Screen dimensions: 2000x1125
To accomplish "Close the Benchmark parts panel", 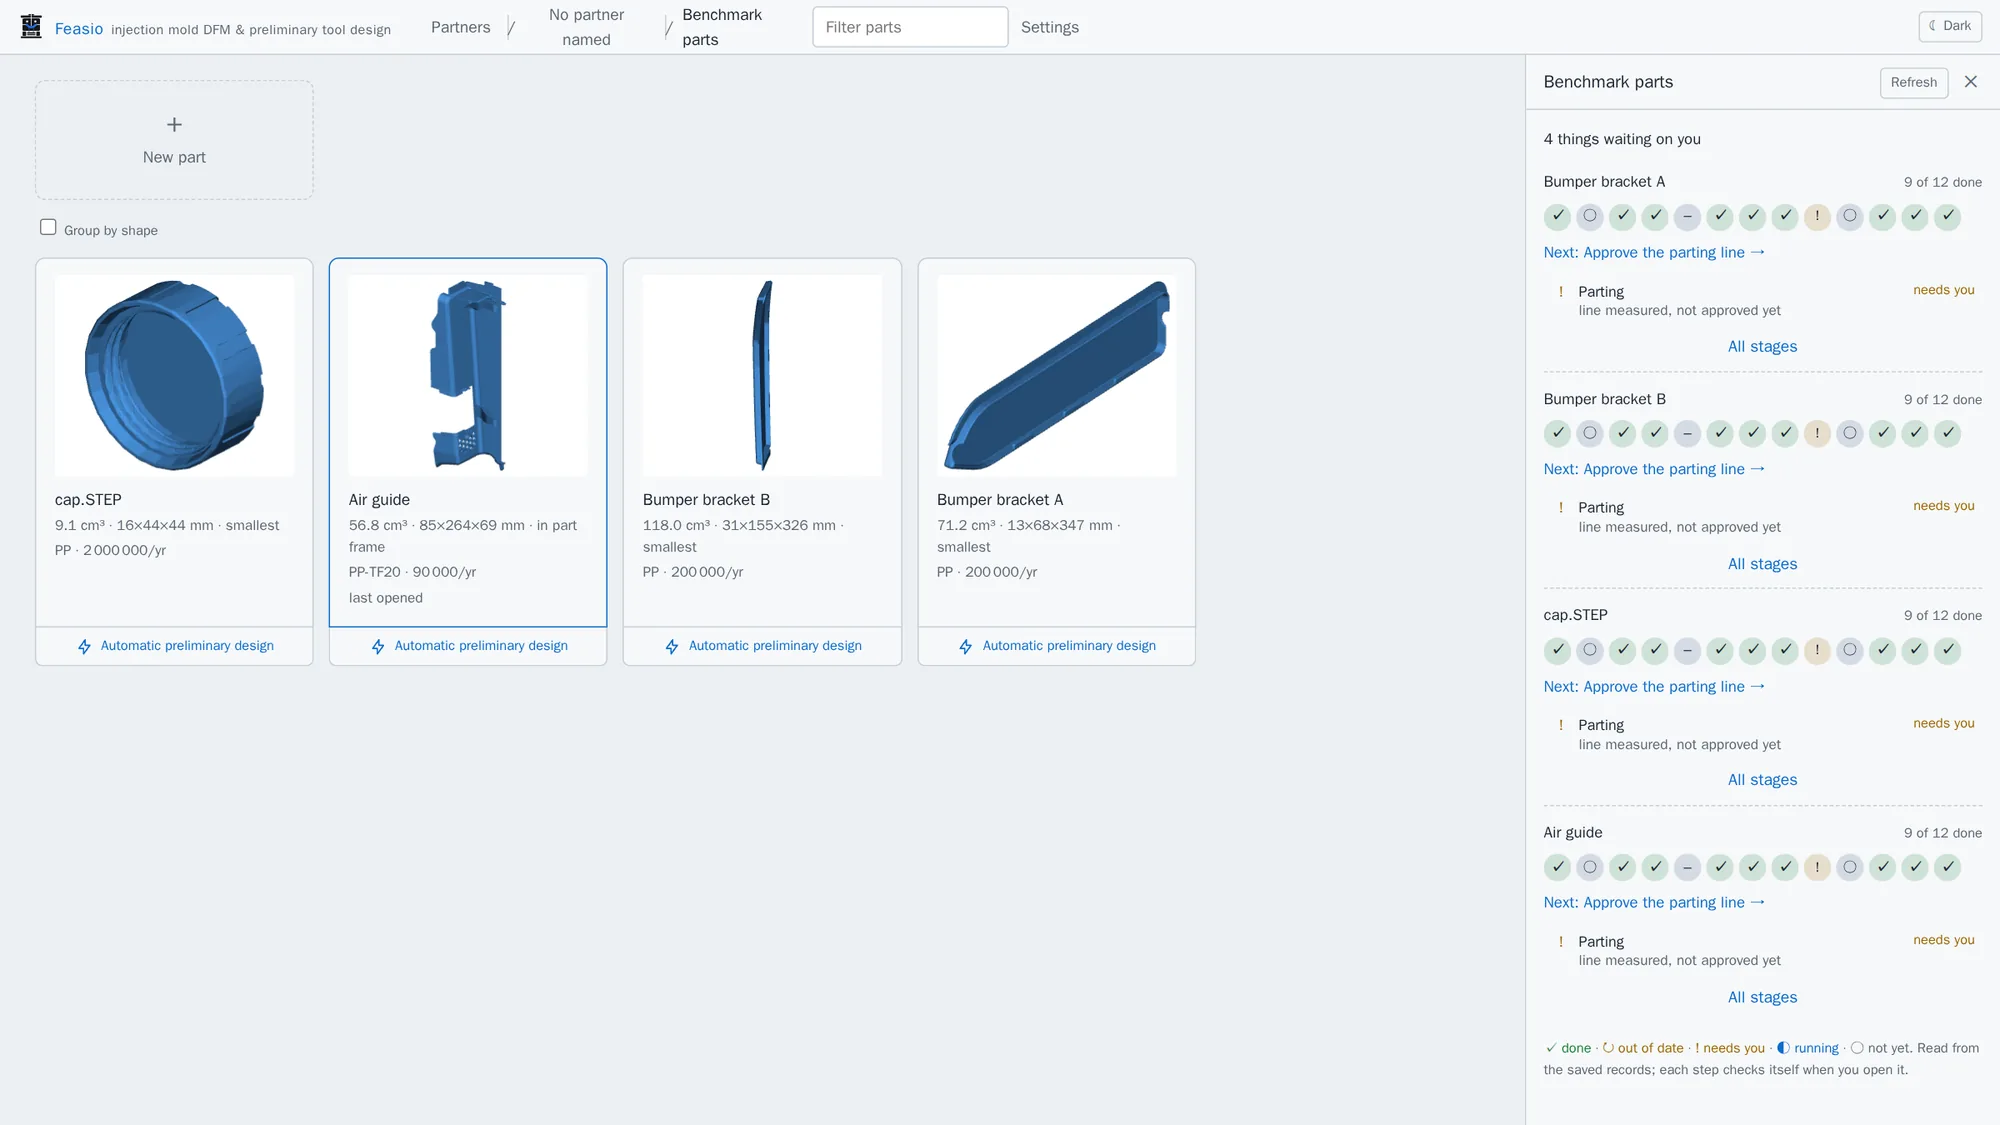I will [1971, 82].
